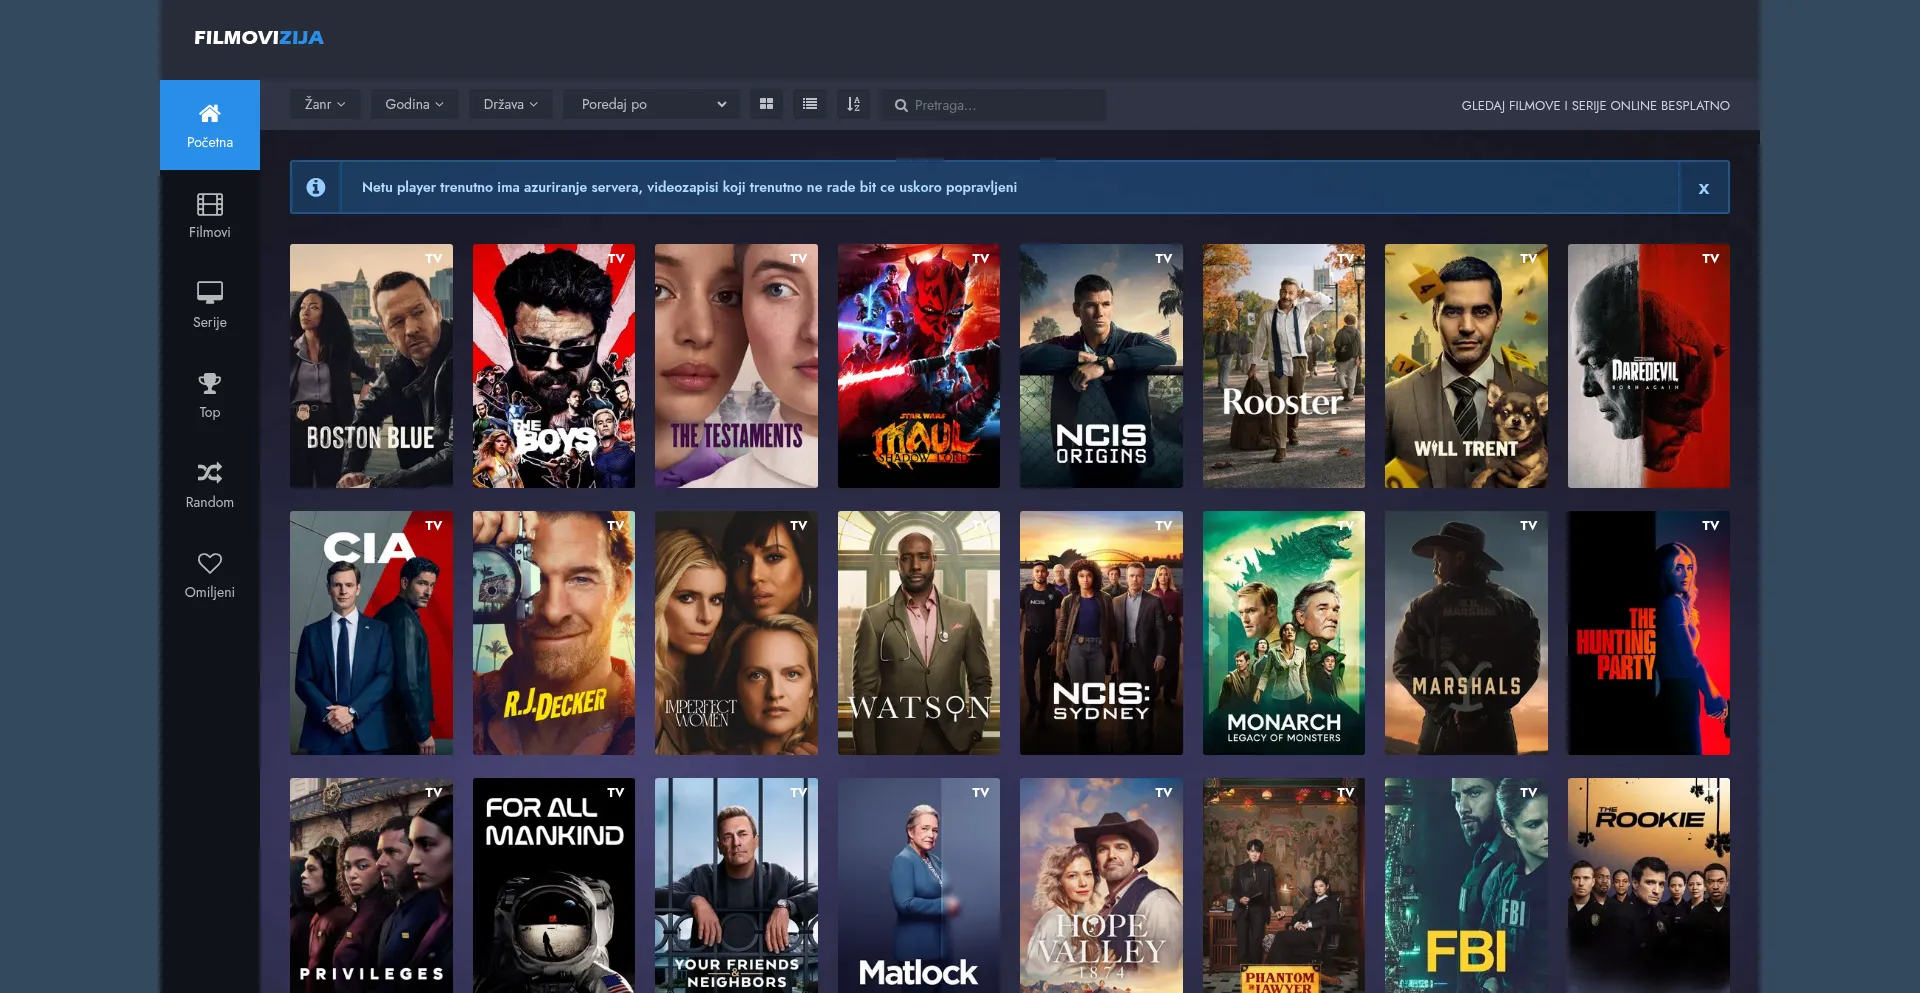Click the FILMOVIZIJA logo

259,38
